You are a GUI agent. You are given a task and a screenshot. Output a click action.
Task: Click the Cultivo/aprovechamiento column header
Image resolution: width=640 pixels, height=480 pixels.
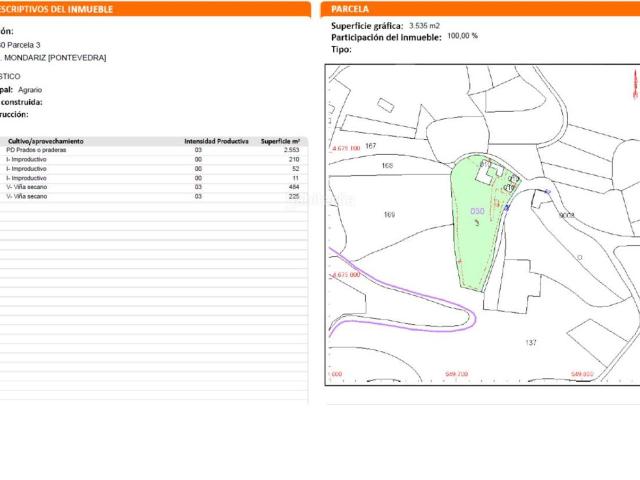(46, 142)
